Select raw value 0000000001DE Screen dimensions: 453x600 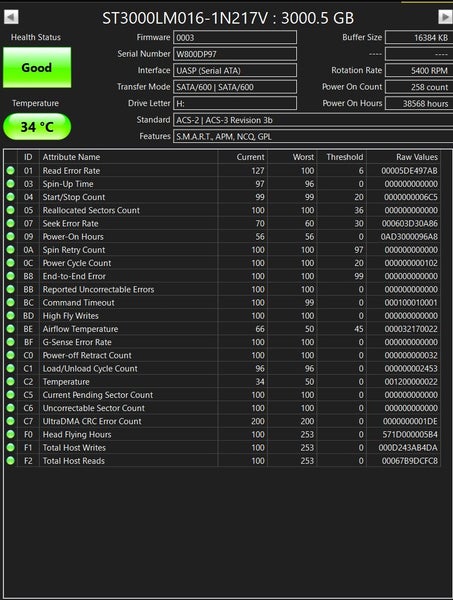point(410,421)
